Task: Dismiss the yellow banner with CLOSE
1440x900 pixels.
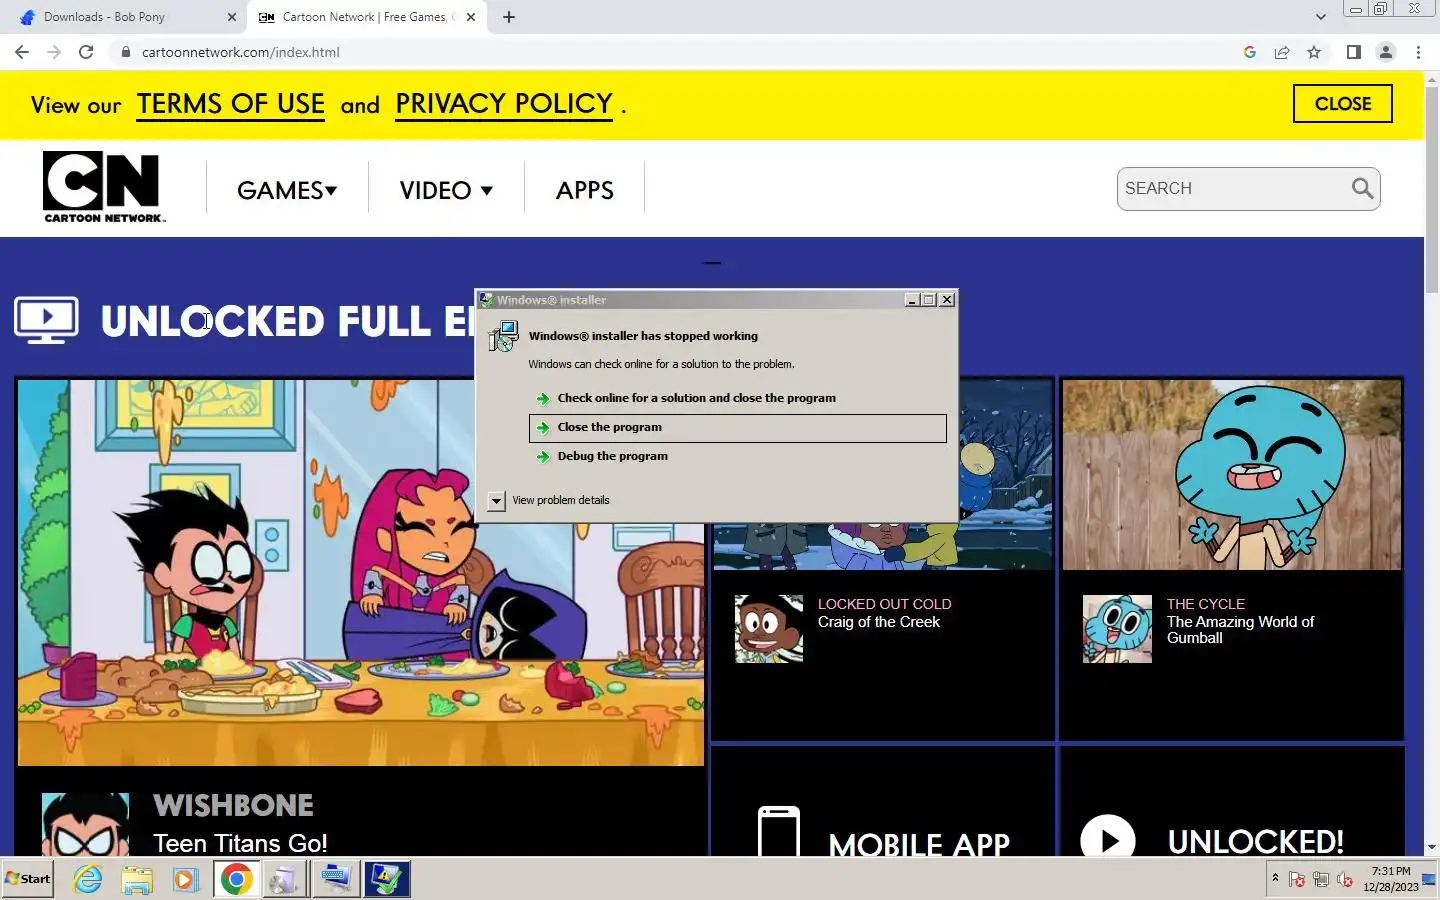Action: coord(1342,103)
